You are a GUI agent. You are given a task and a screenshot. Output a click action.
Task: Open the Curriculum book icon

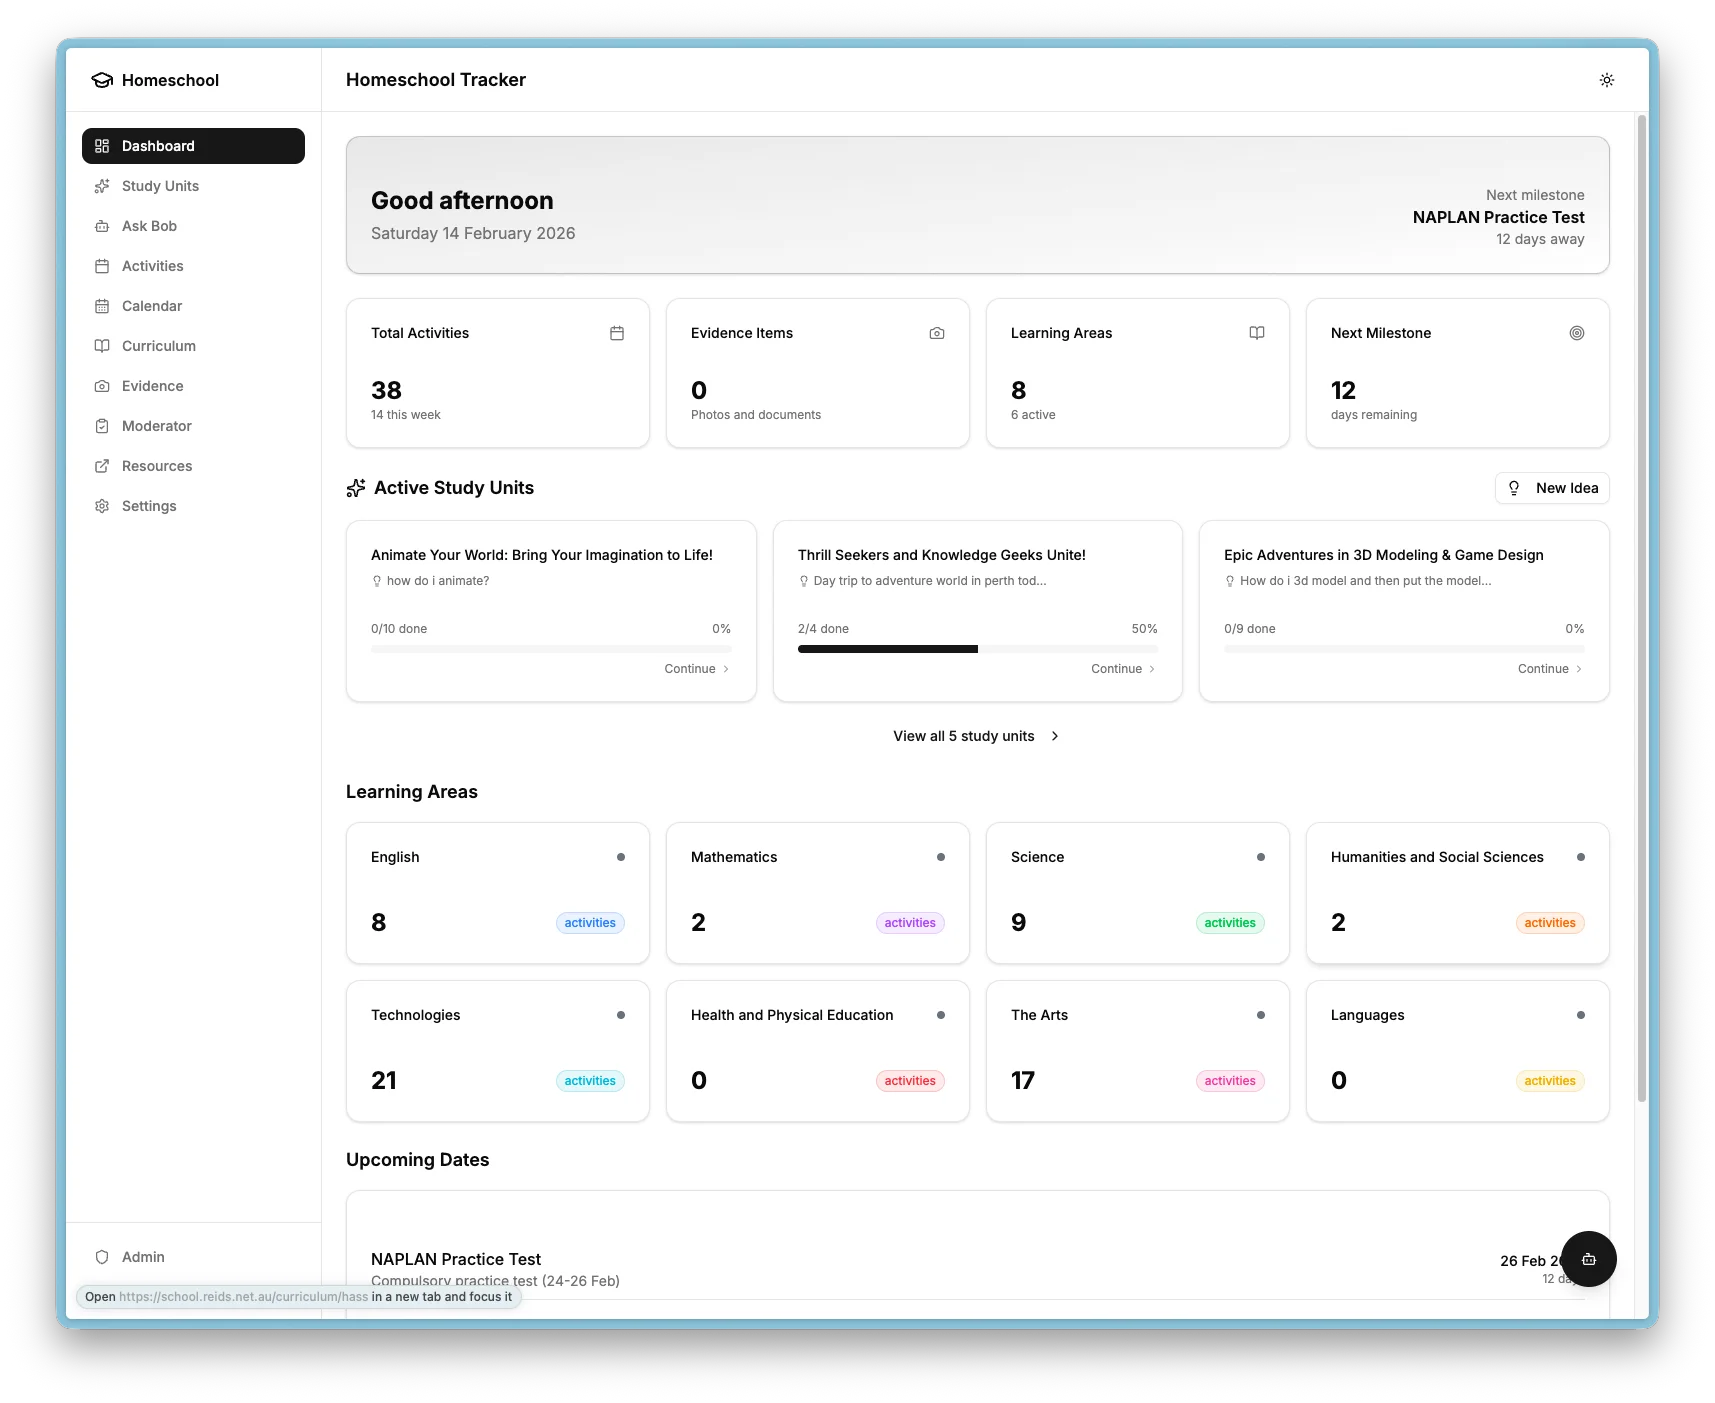[103, 346]
